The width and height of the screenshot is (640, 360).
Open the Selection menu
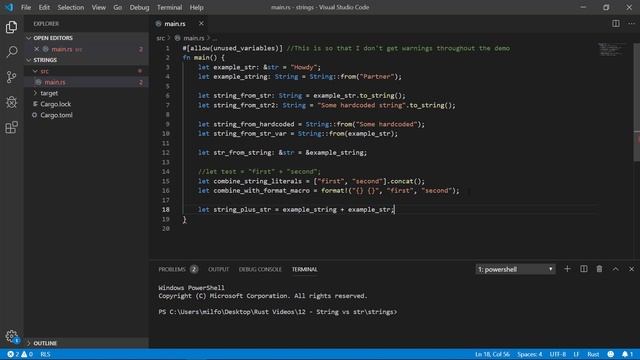tap(71, 7)
